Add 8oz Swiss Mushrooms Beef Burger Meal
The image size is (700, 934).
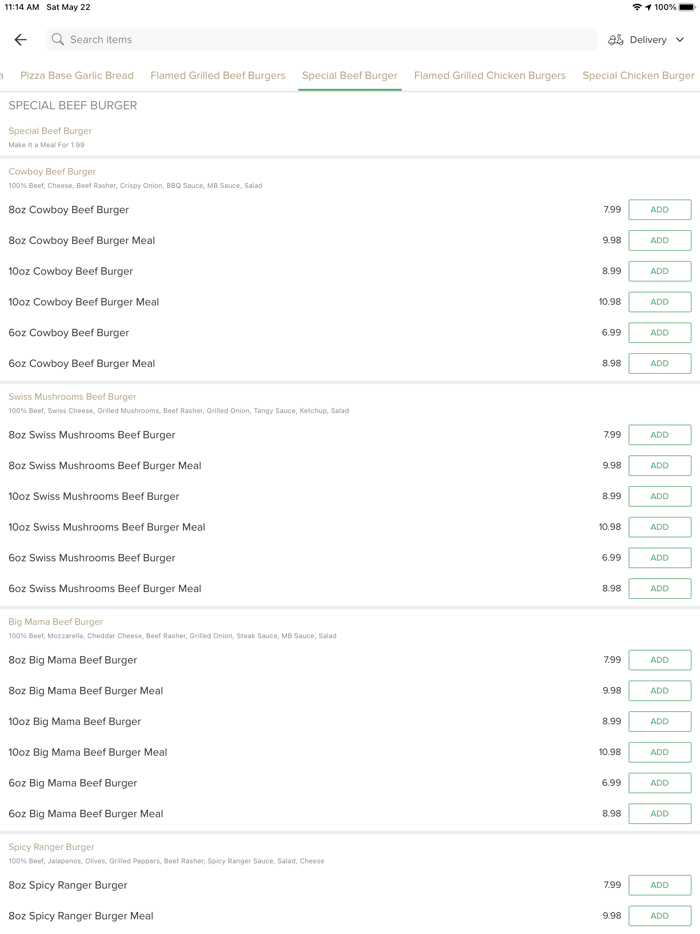coord(659,466)
